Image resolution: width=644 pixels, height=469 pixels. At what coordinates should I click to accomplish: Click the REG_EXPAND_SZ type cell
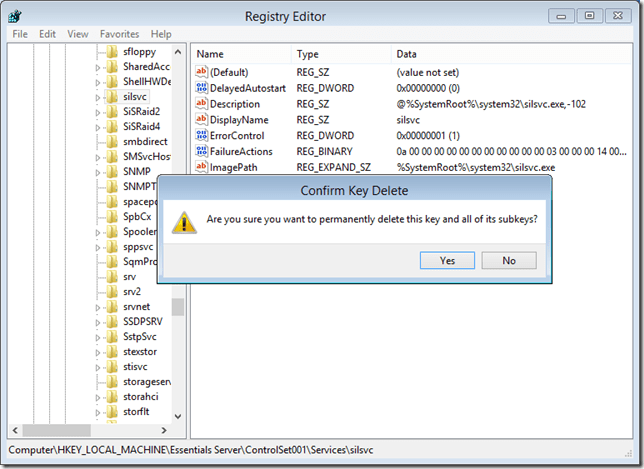[x=334, y=167]
